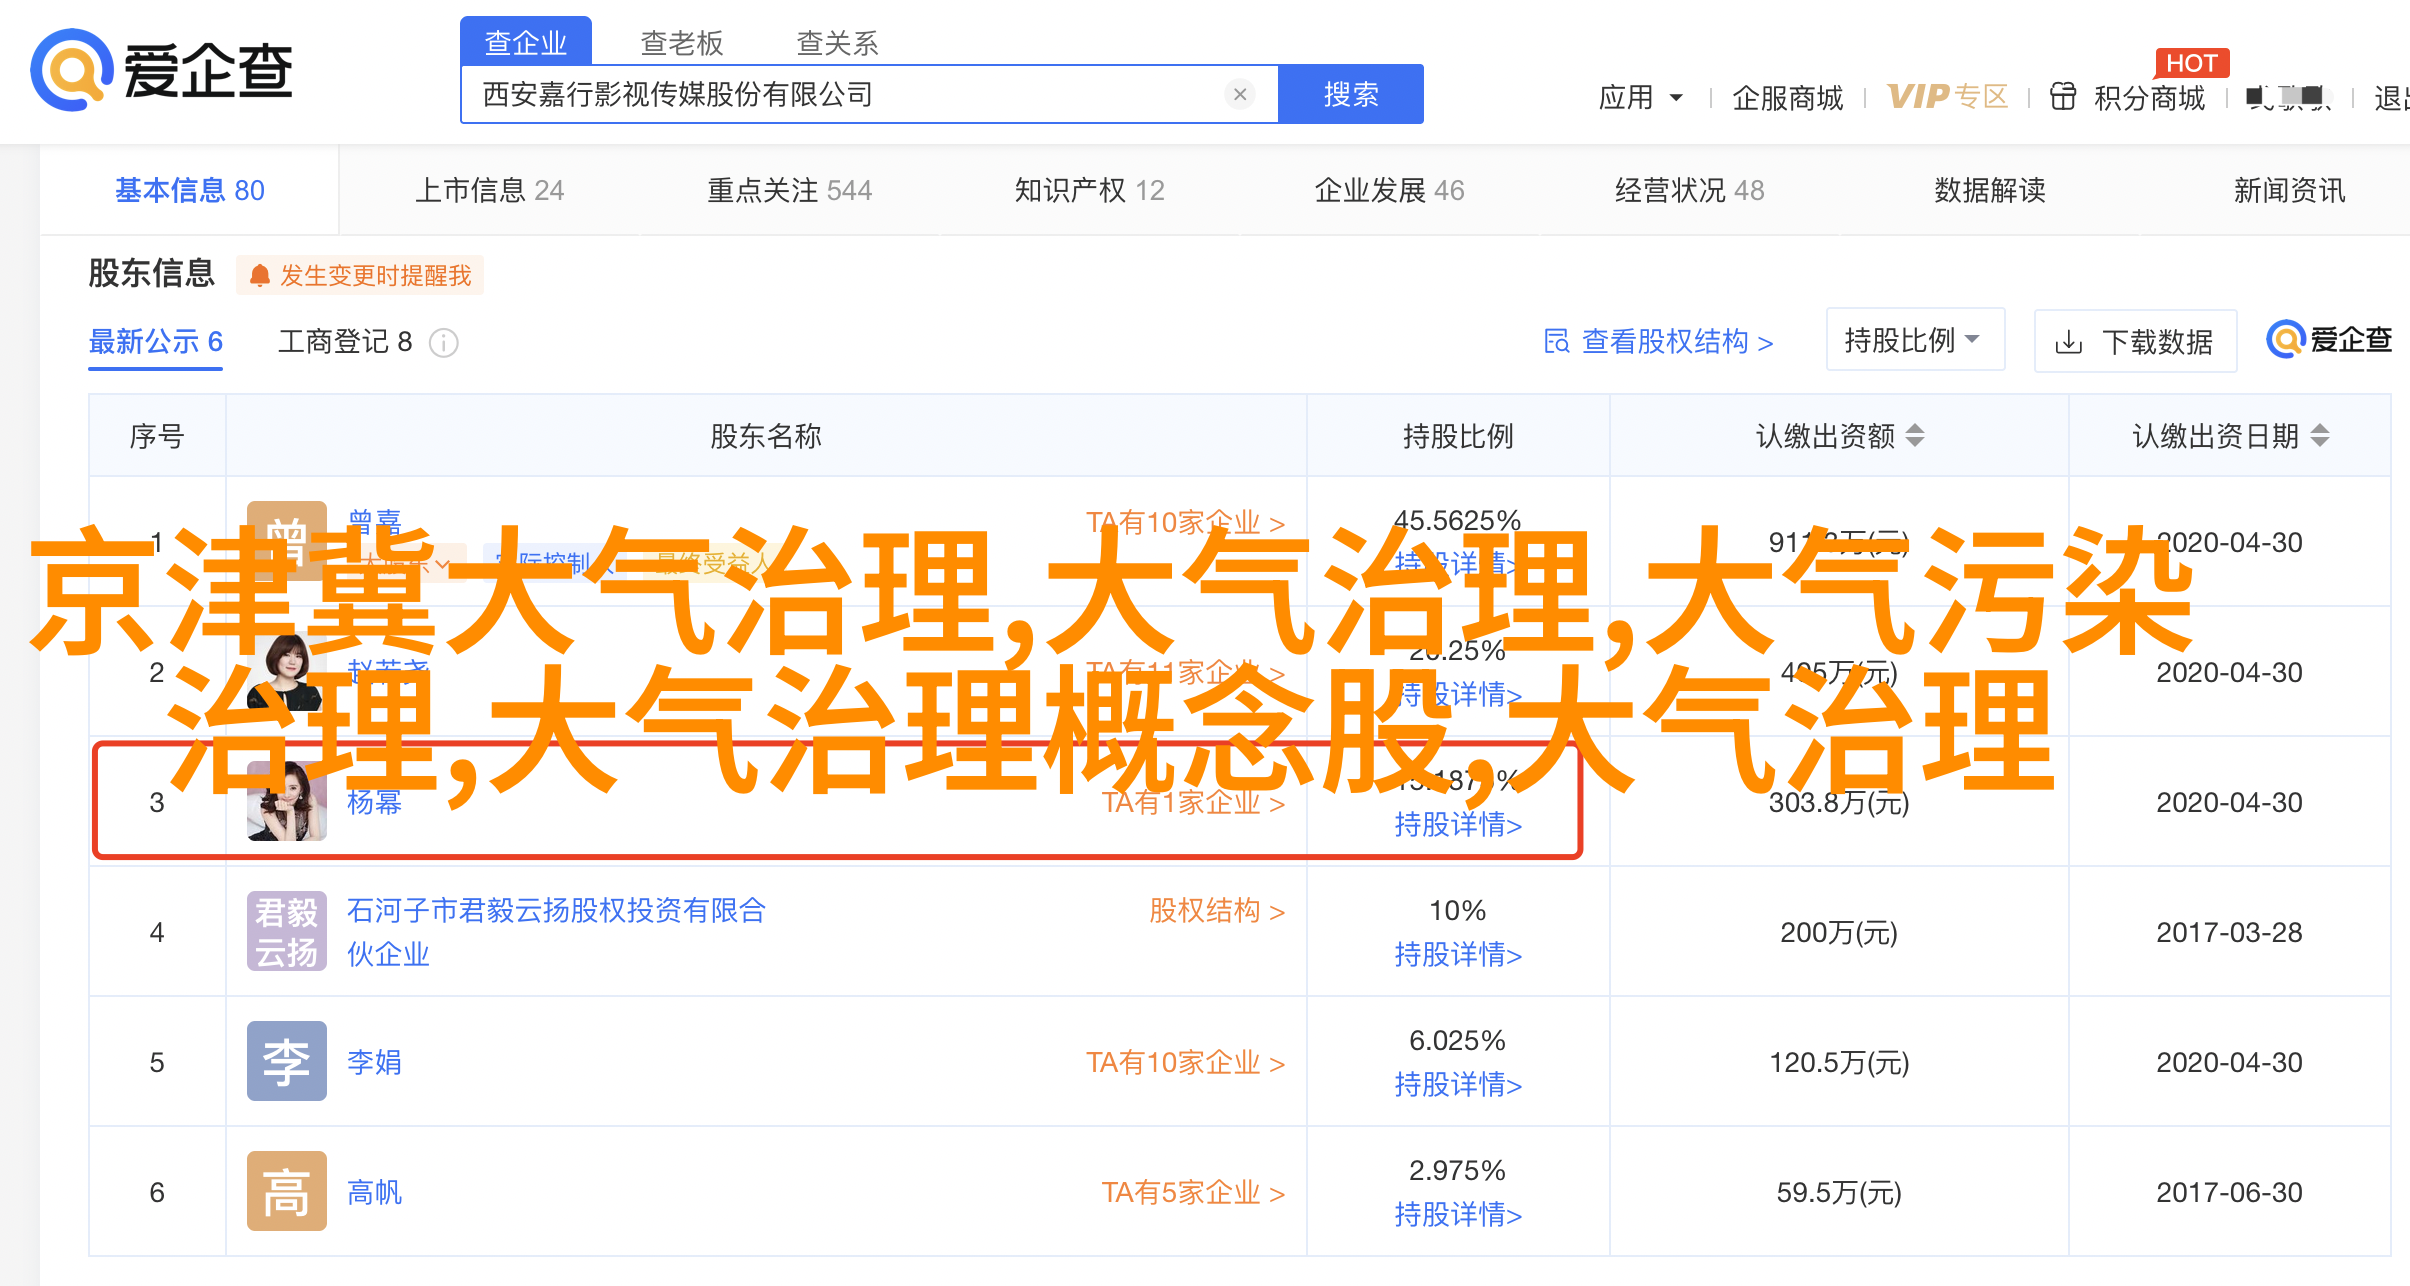Click the photo avatar in row 2

pos(287,671)
